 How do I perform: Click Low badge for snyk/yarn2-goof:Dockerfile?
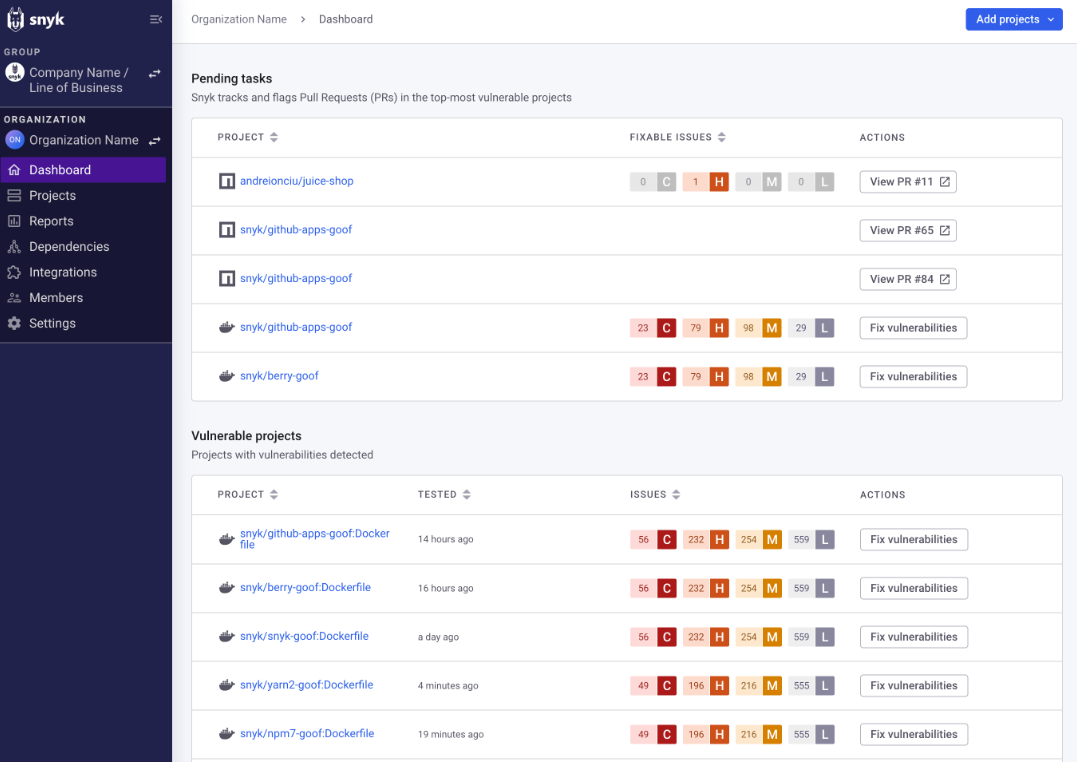click(811, 686)
